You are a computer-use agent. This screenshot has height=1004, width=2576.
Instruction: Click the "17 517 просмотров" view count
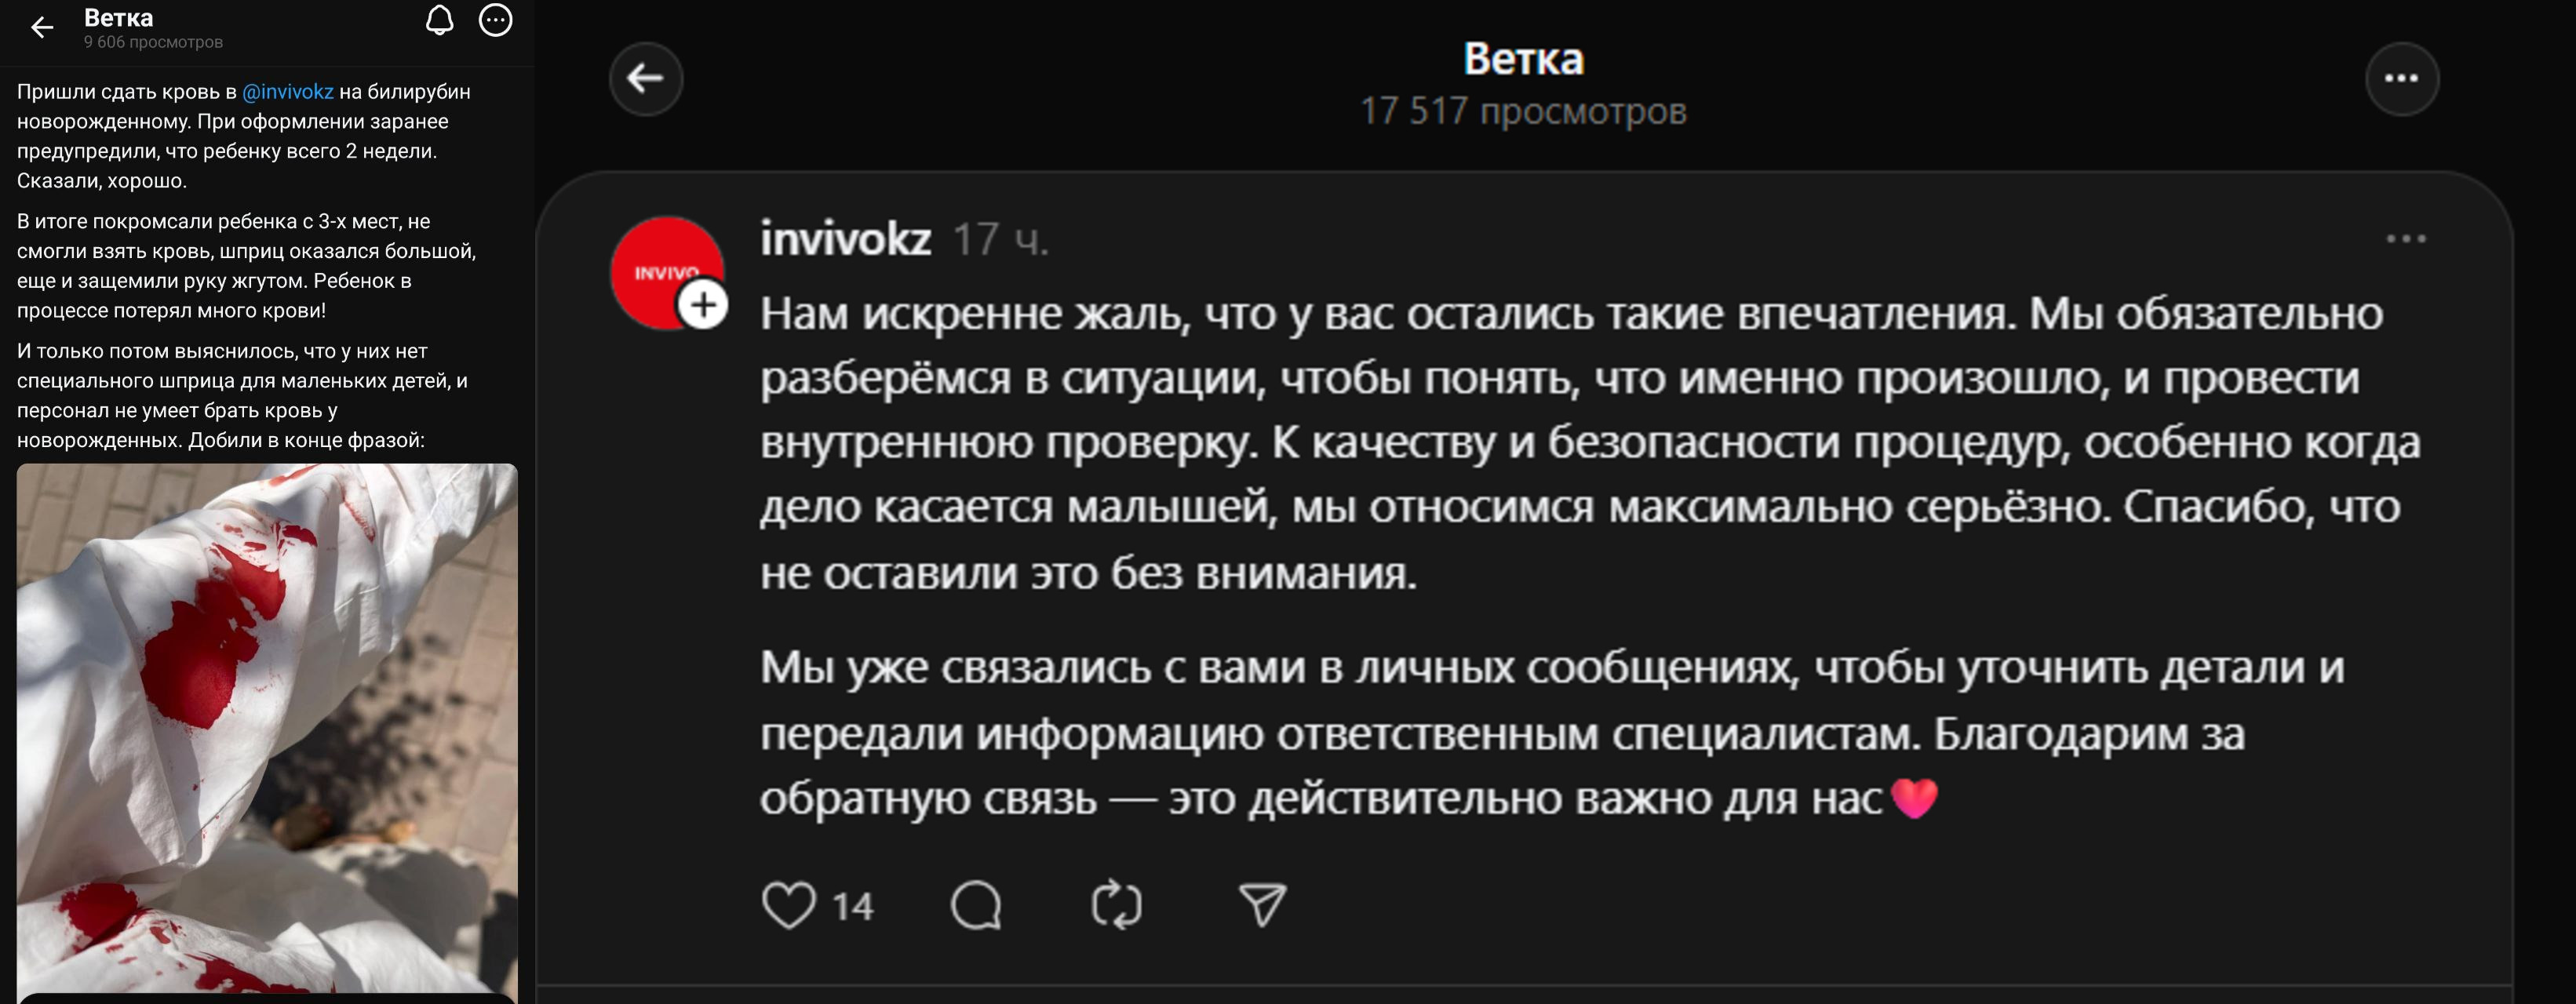point(1522,112)
